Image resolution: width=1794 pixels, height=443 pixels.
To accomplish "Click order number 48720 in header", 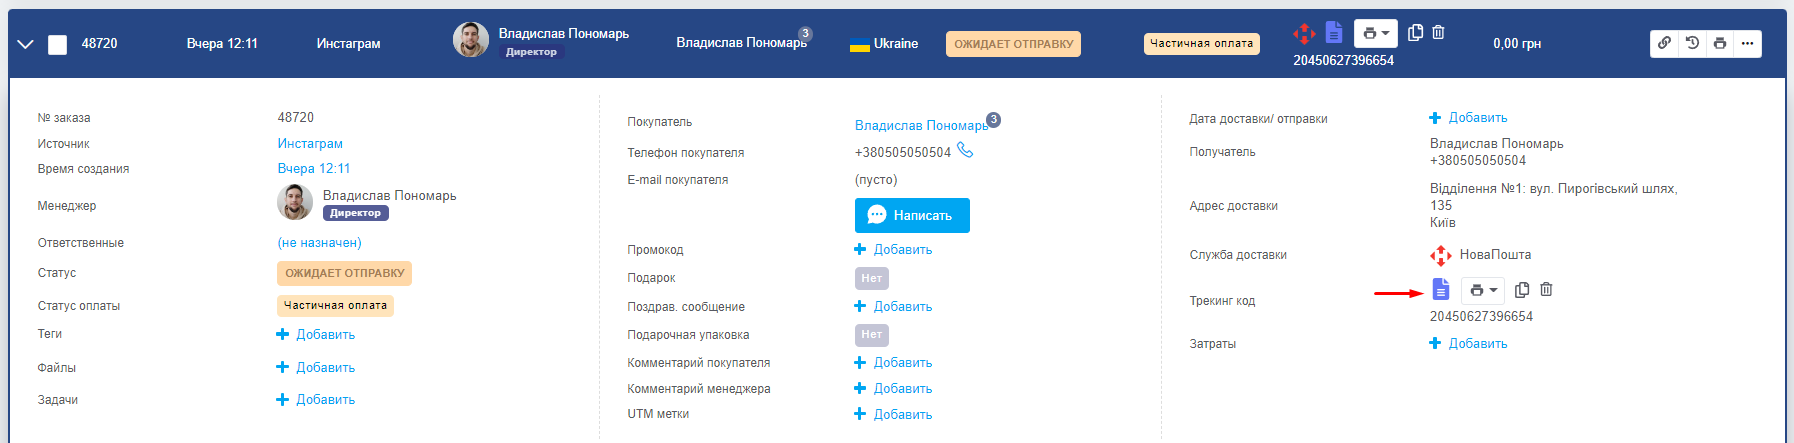I will point(100,44).
